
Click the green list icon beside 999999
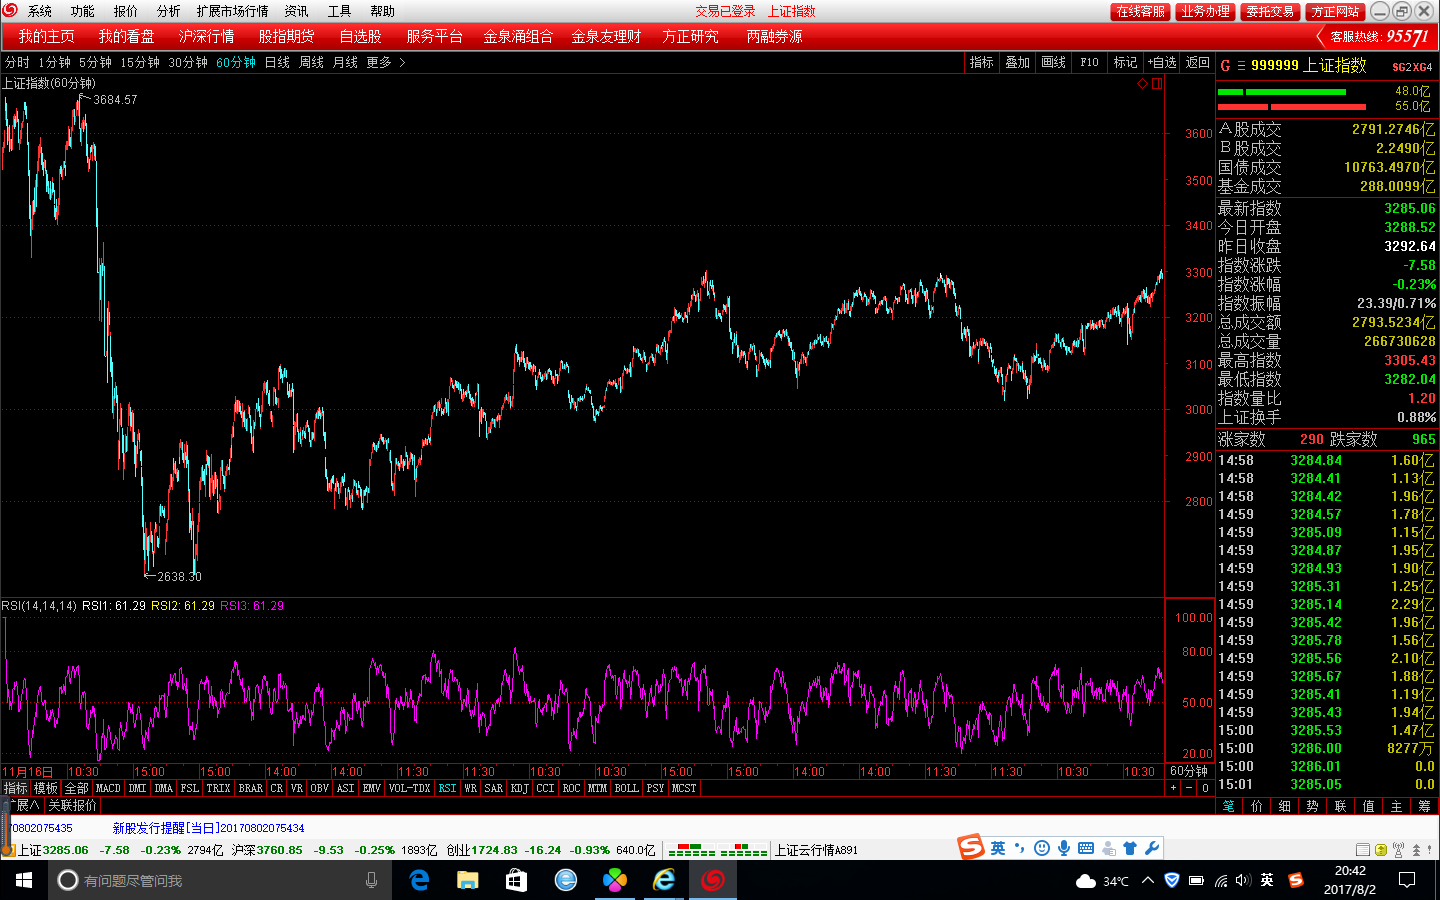(1241, 66)
